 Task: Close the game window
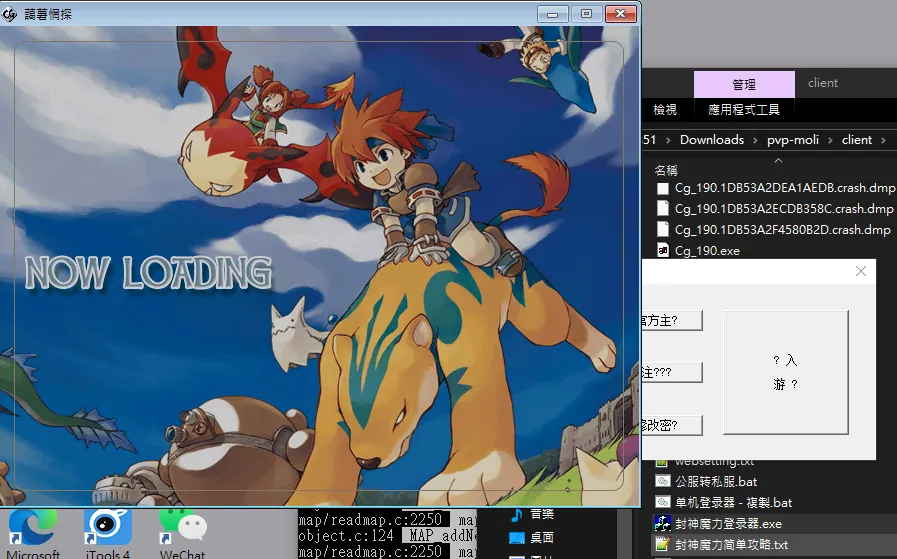point(621,14)
